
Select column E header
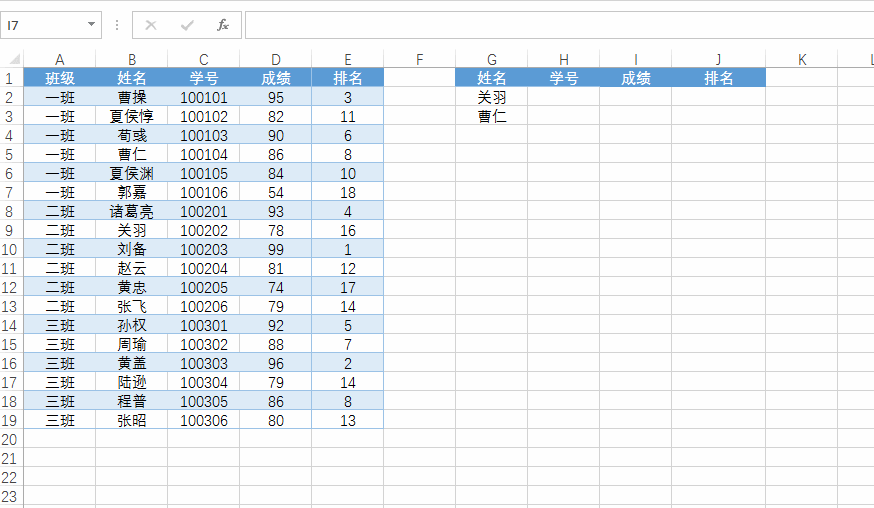347,59
